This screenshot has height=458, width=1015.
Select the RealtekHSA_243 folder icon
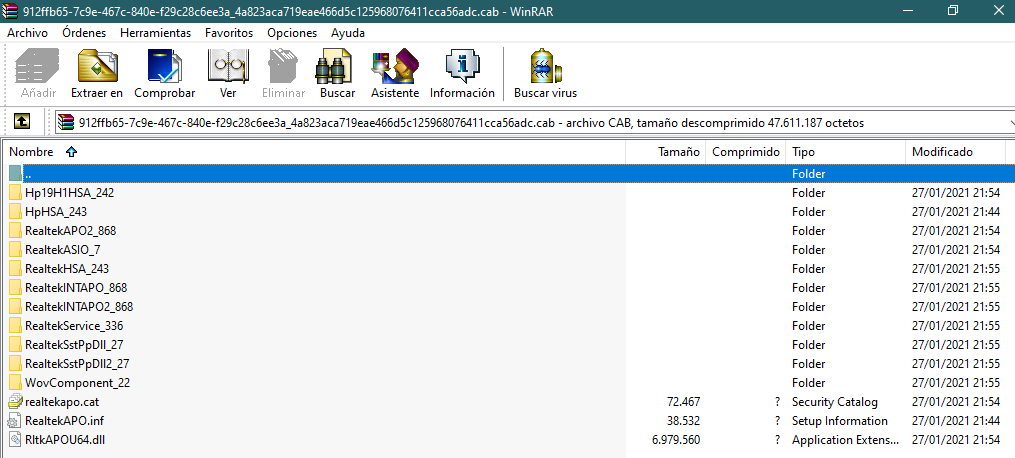[16, 268]
